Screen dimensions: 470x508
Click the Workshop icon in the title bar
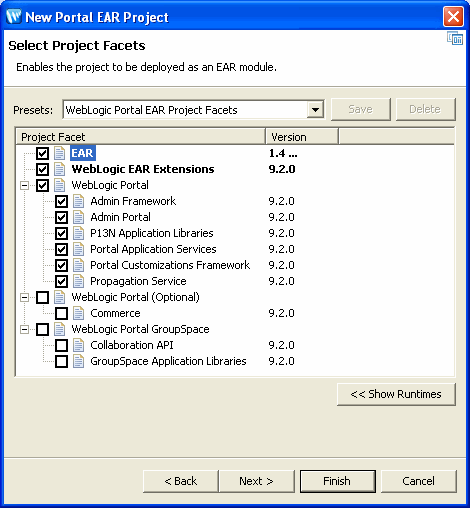14,16
